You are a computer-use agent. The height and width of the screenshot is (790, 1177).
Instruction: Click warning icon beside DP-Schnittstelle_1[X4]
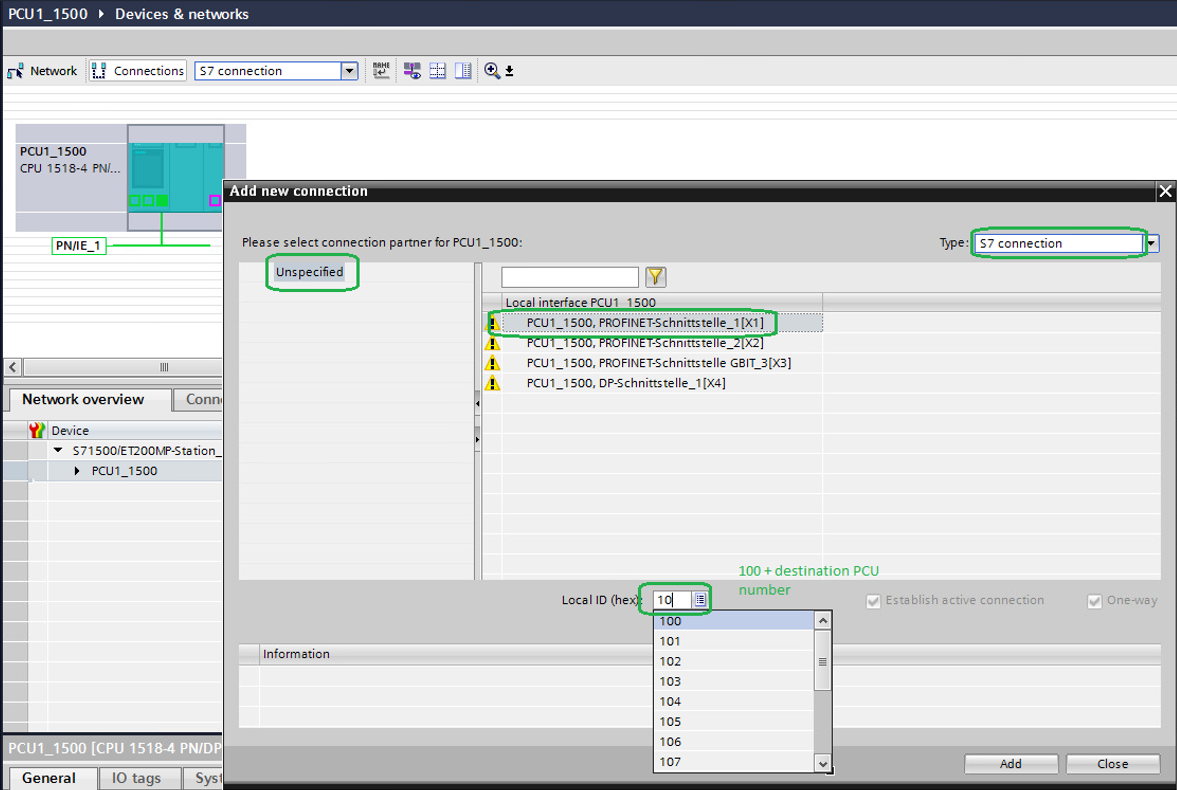(492, 383)
